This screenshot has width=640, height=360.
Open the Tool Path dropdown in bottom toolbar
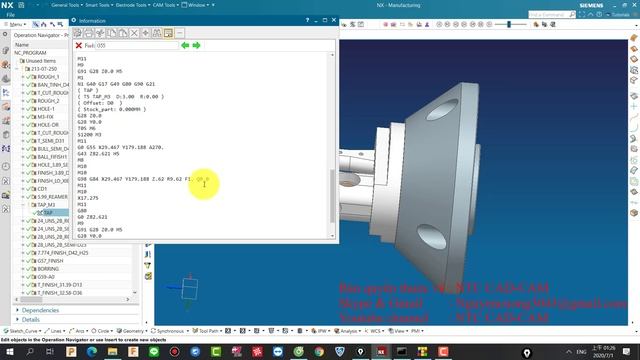pyautogui.click(x=207, y=331)
